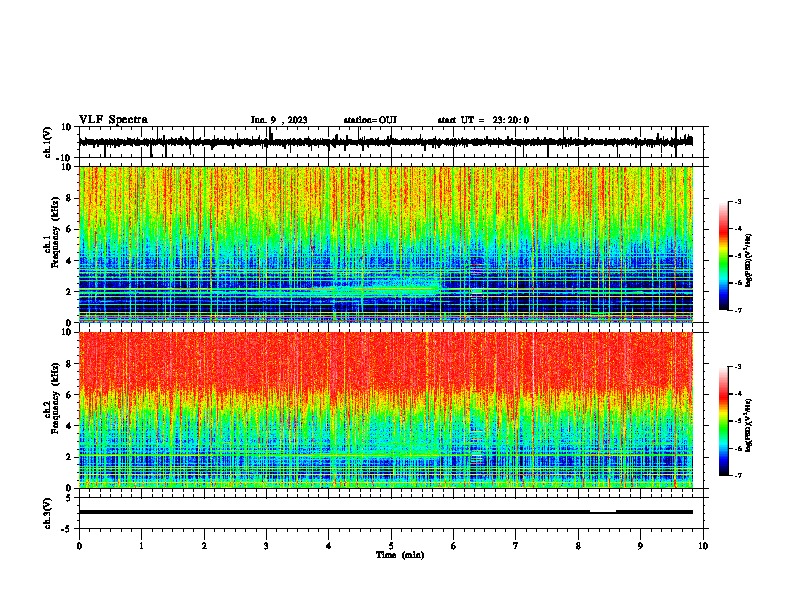Click inside the ch.2 spectrogram image
792x612 pixels.
[386, 410]
